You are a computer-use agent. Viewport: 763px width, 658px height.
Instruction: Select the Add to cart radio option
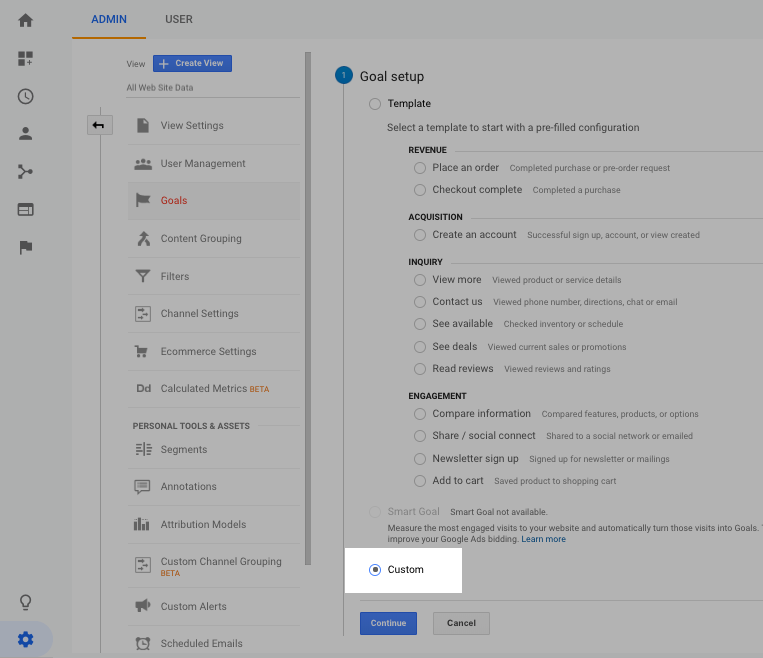[419, 481]
